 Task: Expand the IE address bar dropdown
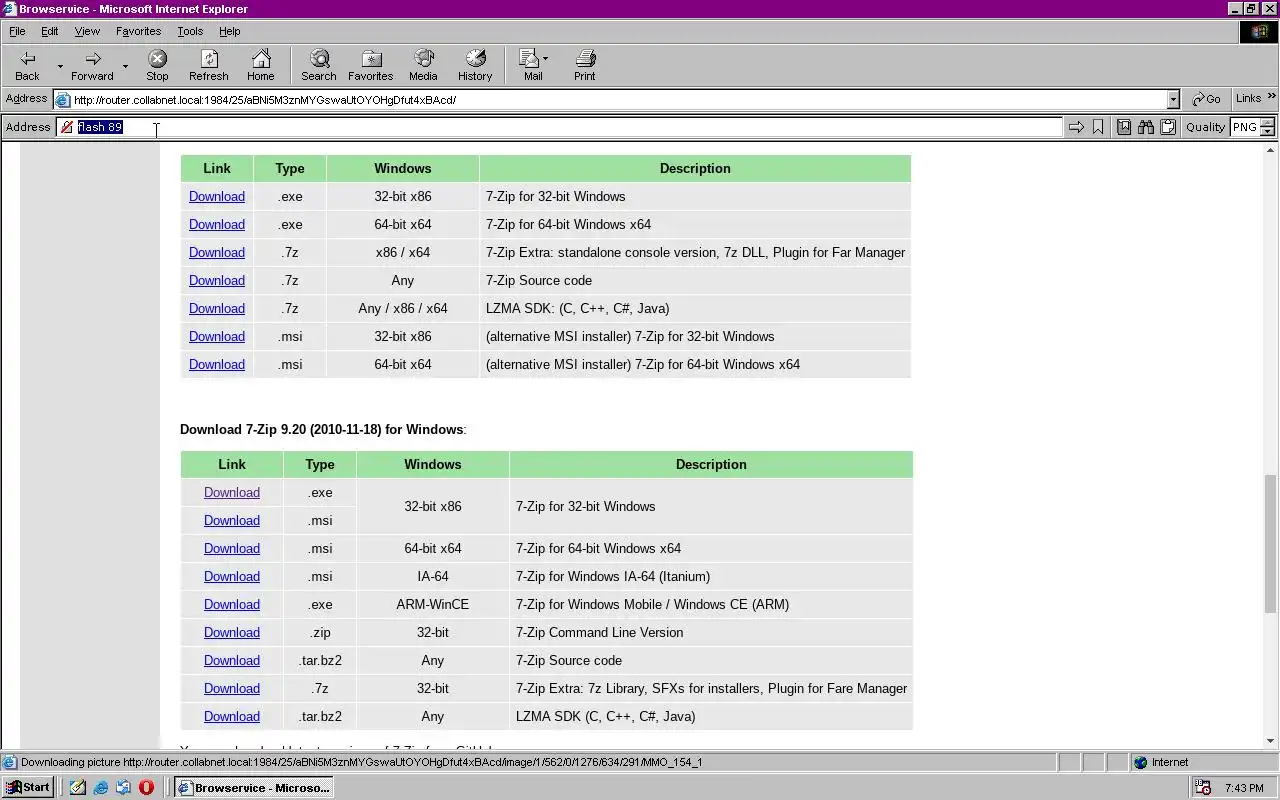[x=1173, y=100]
